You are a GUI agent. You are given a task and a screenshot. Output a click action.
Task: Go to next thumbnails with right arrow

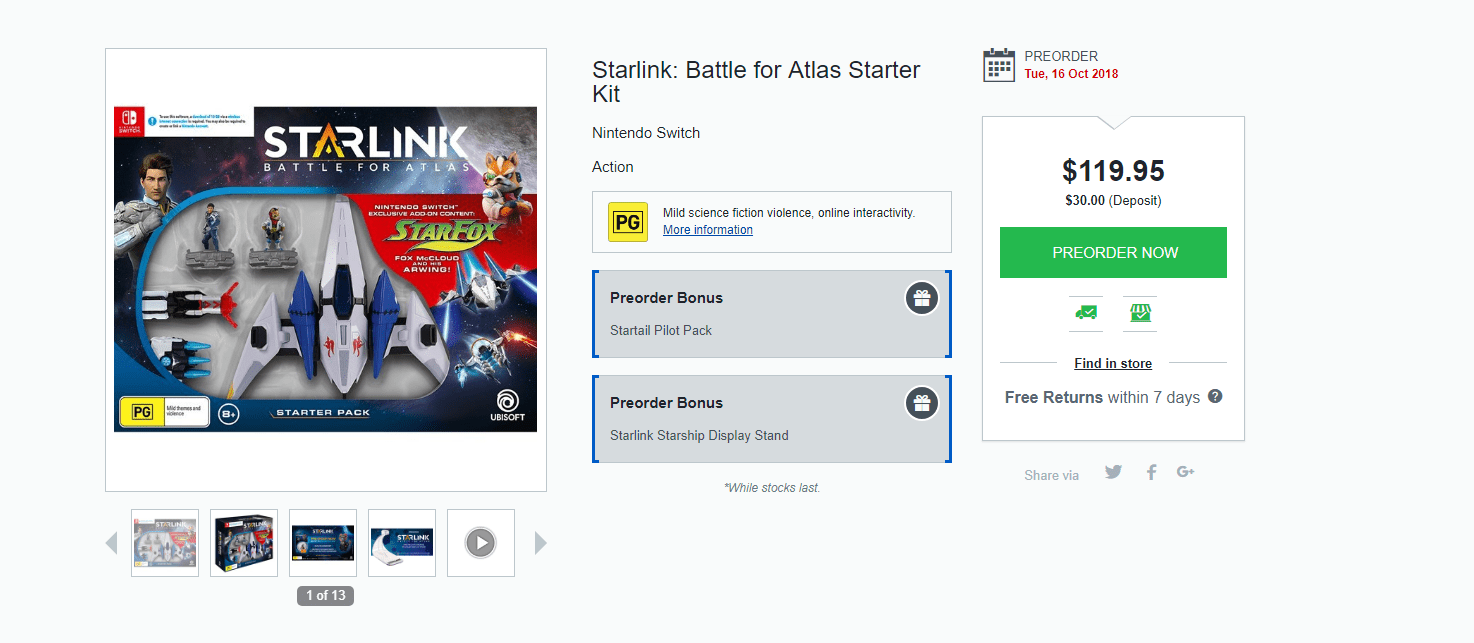[x=541, y=543]
